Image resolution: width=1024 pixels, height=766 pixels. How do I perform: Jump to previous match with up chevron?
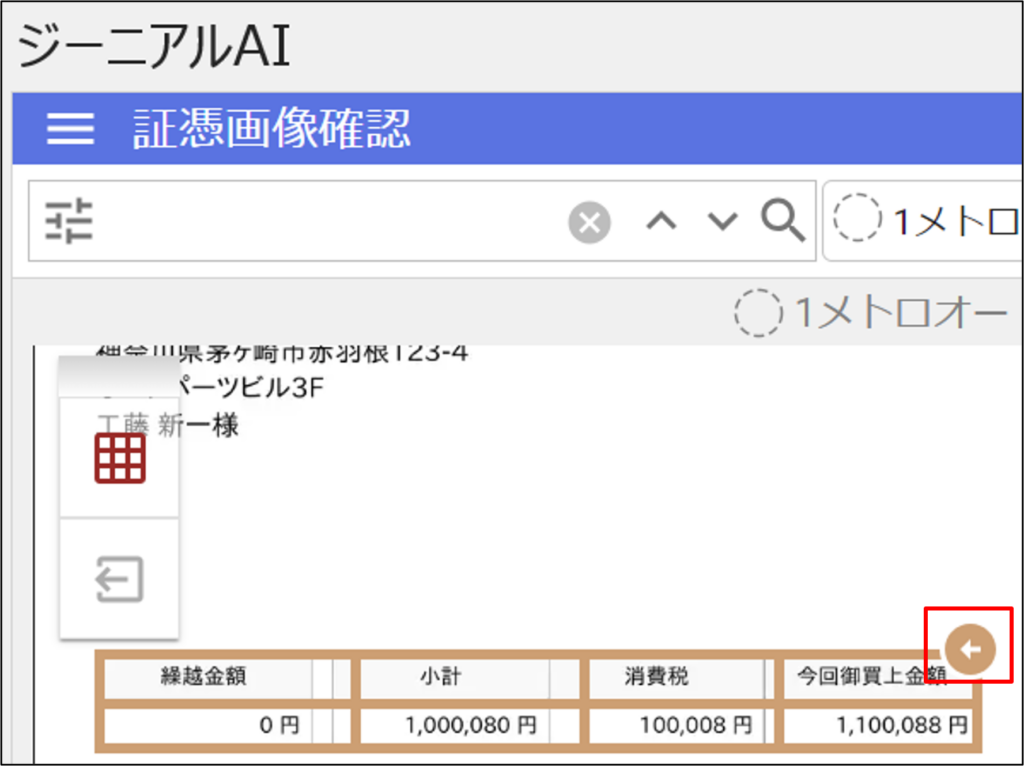tap(662, 221)
